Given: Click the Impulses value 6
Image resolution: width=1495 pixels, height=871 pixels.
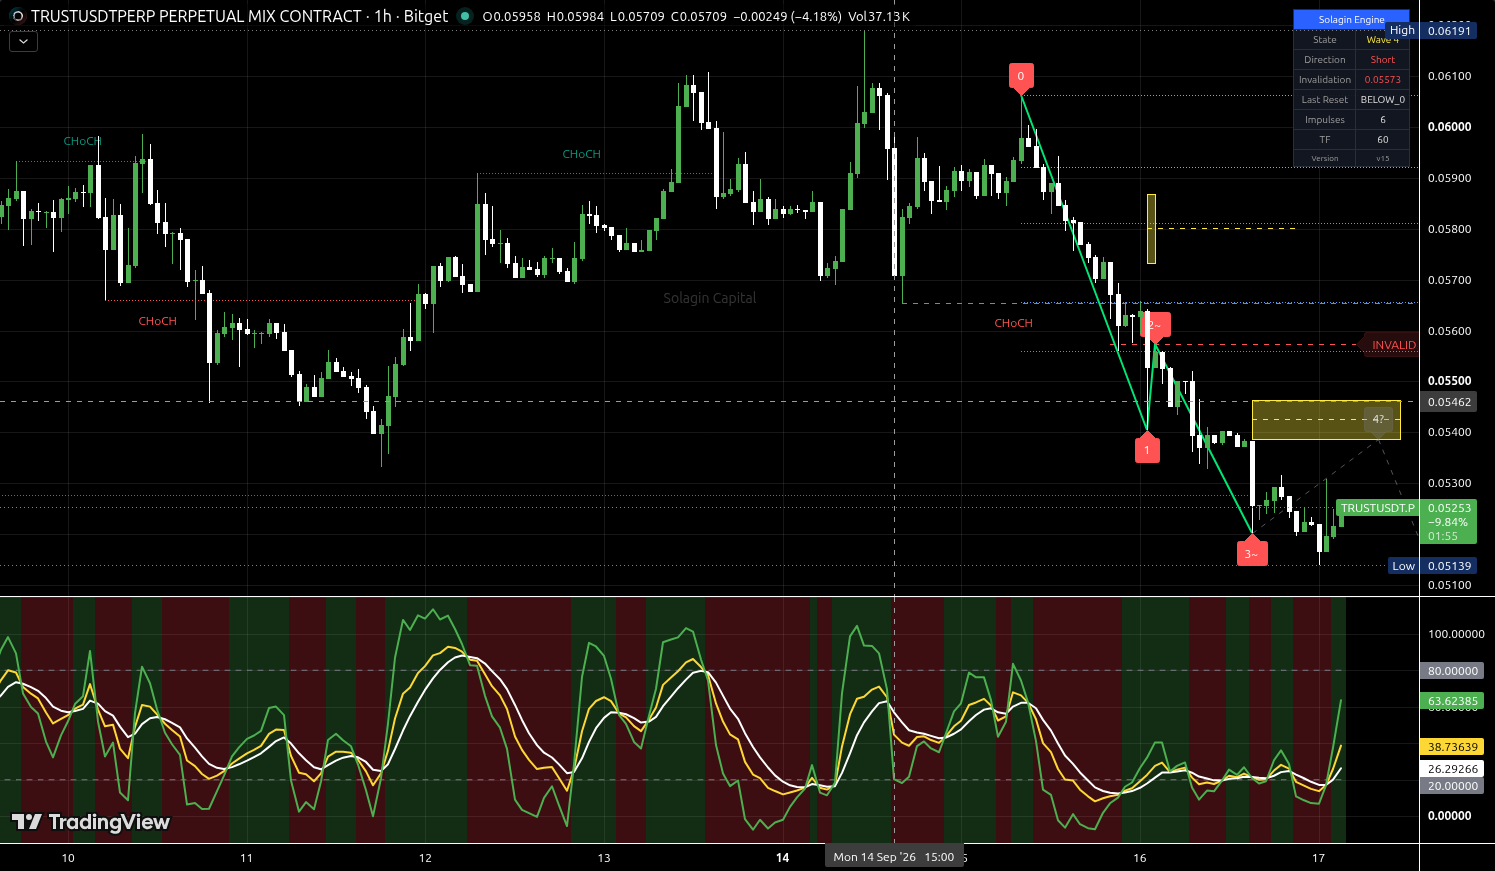Looking at the screenshot, I should pos(1382,120).
